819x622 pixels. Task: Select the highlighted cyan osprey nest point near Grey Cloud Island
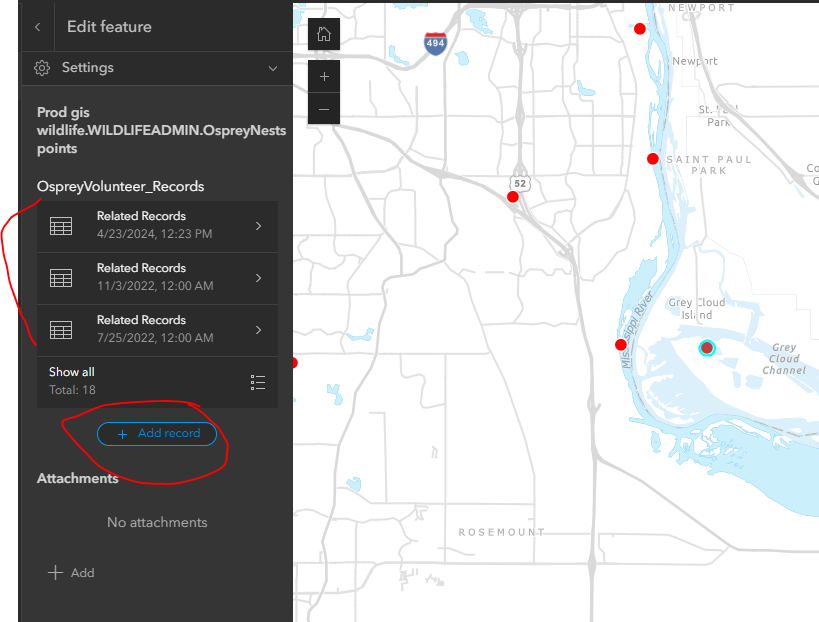tap(707, 348)
